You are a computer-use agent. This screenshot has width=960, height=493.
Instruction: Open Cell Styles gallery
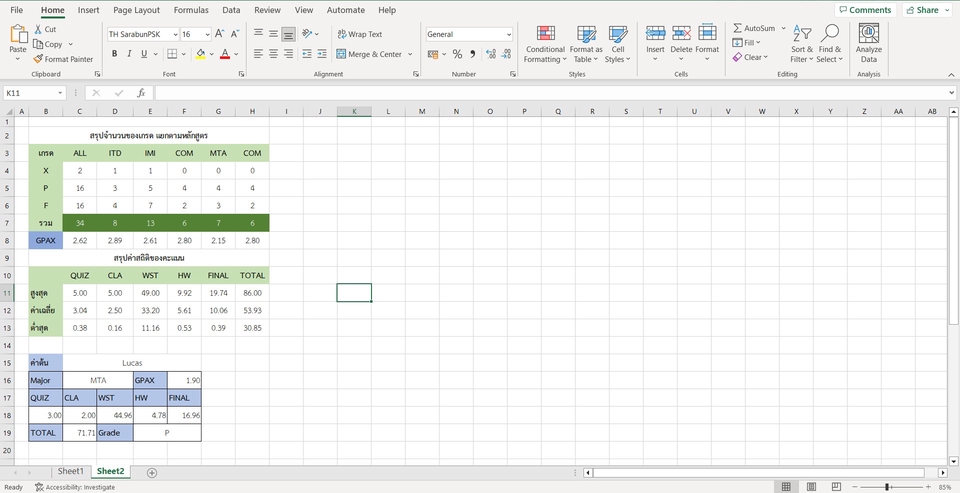(x=618, y=44)
